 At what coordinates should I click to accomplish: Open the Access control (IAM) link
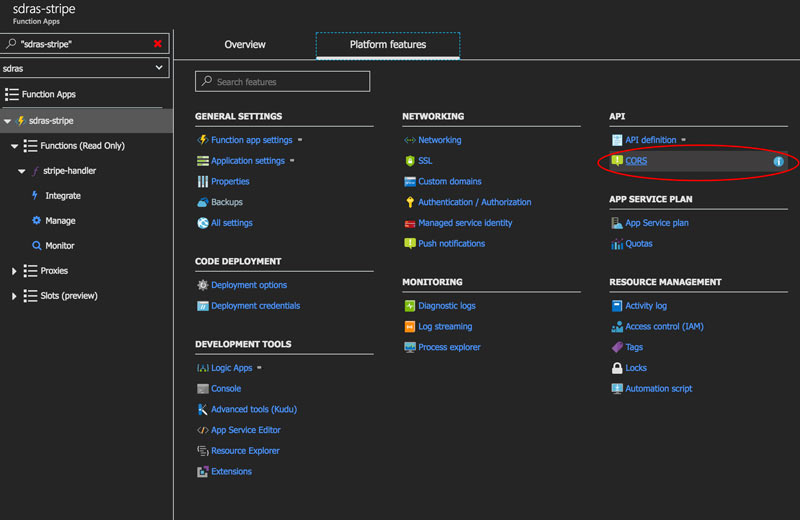[x=664, y=327]
